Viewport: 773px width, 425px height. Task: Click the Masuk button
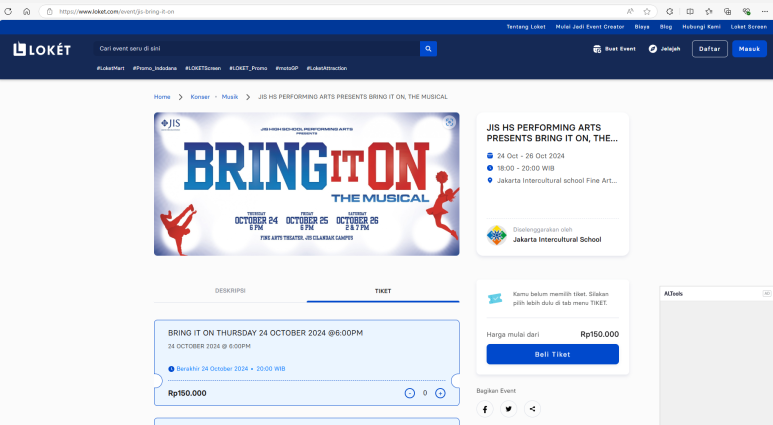pyautogui.click(x=749, y=49)
